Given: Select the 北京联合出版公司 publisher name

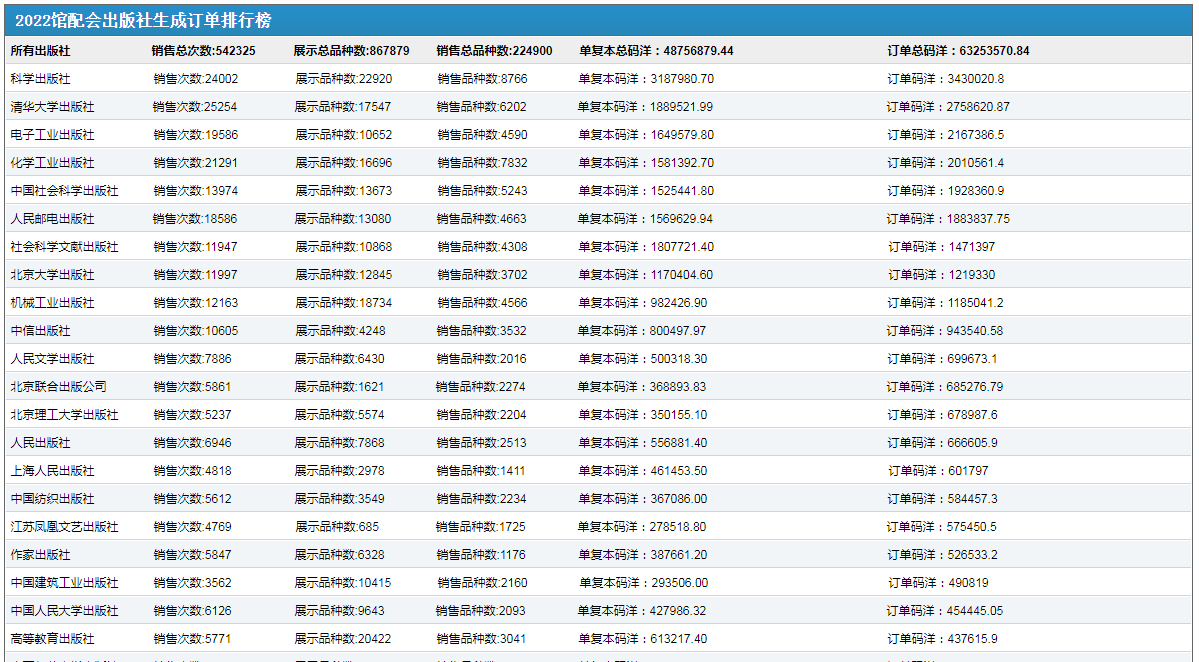Looking at the screenshot, I should [x=58, y=386].
